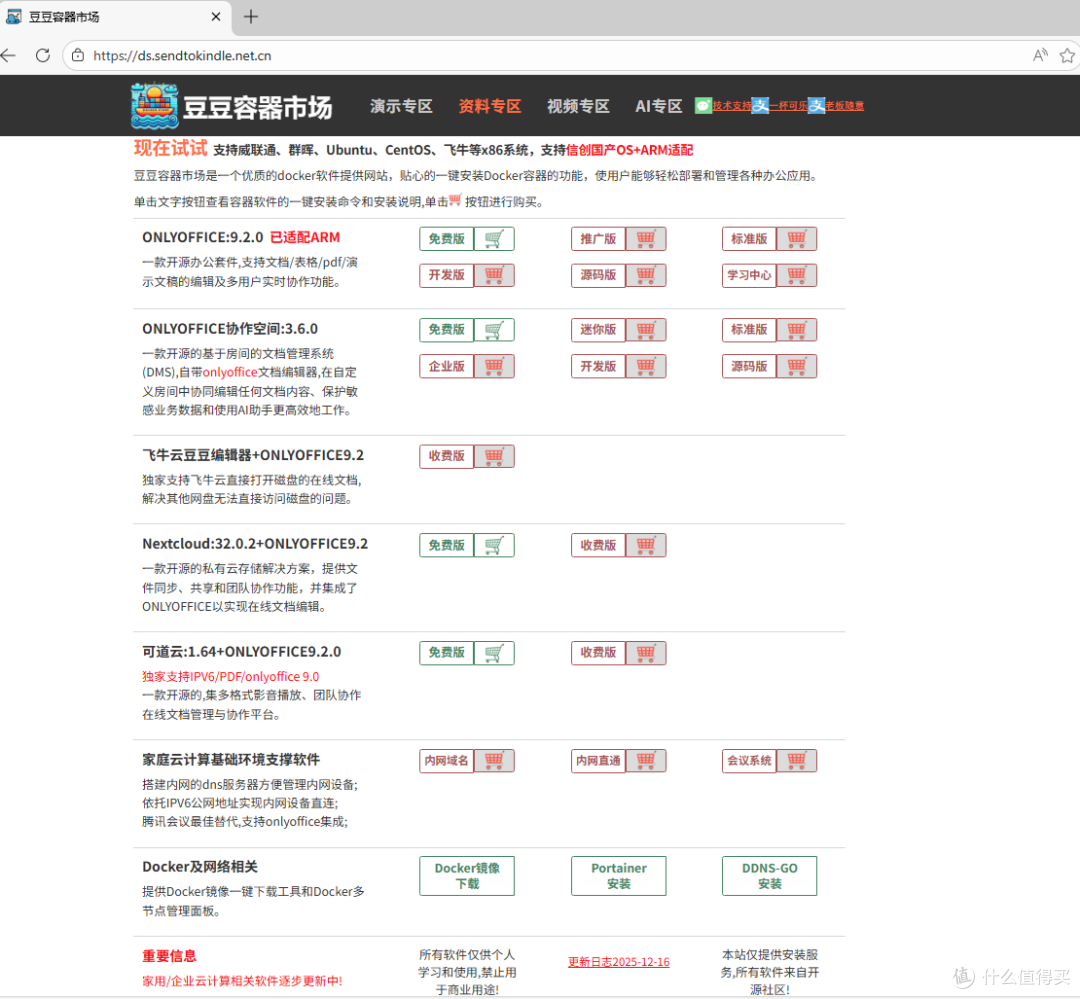This screenshot has width=1080, height=999.
Task: Close the 豆豆容器市场 browser tab
Action: 216,17
